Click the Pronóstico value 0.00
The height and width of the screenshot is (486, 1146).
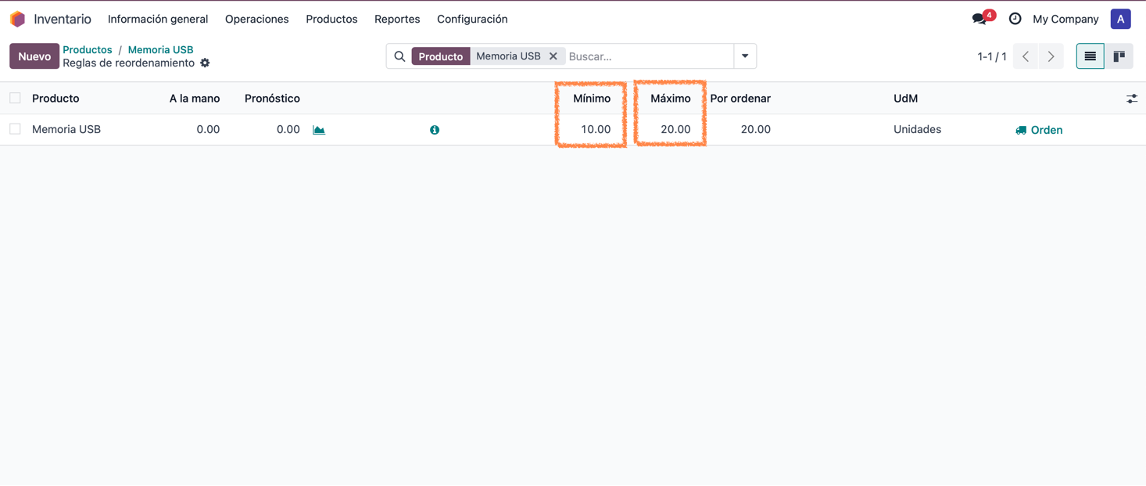click(x=288, y=129)
